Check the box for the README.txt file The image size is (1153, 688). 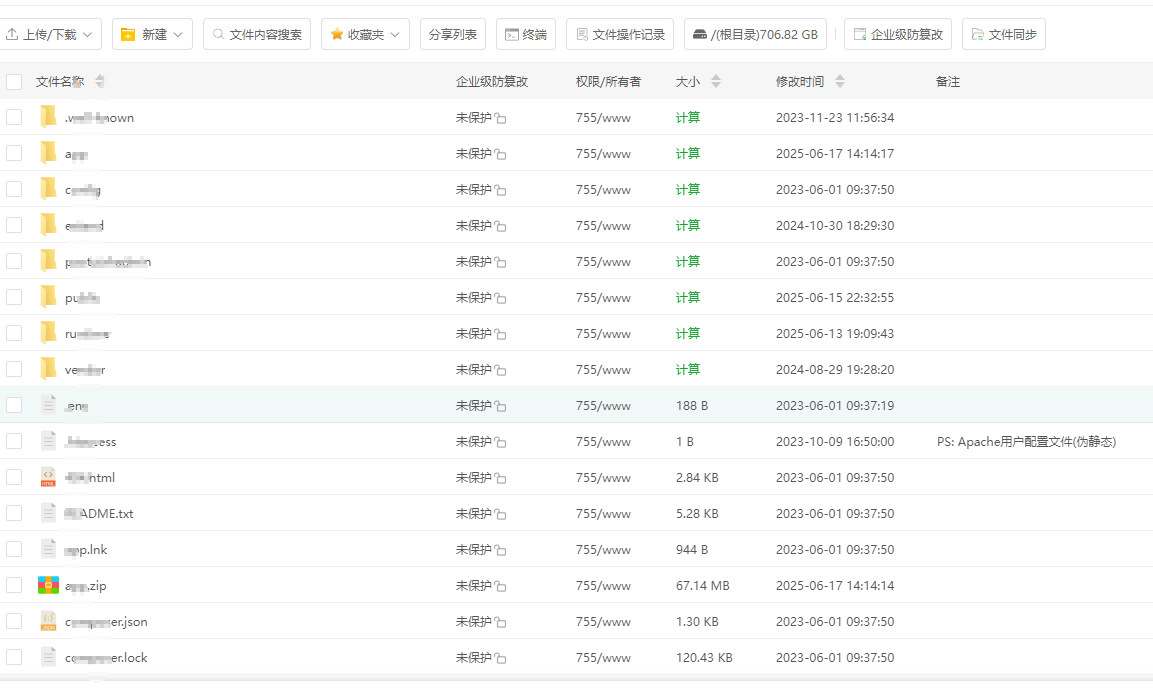pos(14,513)
